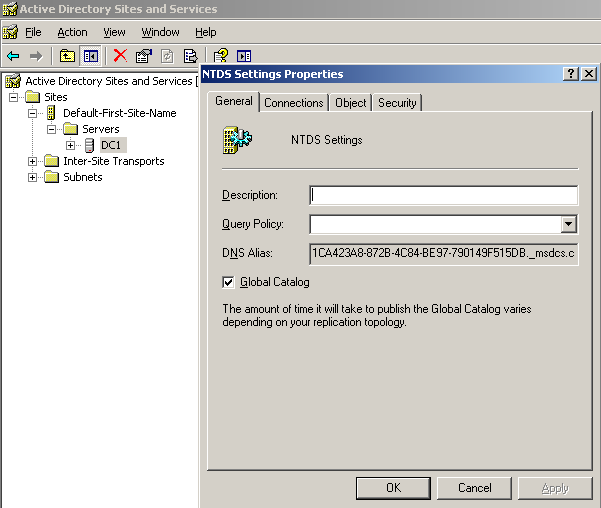601x508 pixels.
Task: Click the dialog's question mark help button
Action: 571,74
